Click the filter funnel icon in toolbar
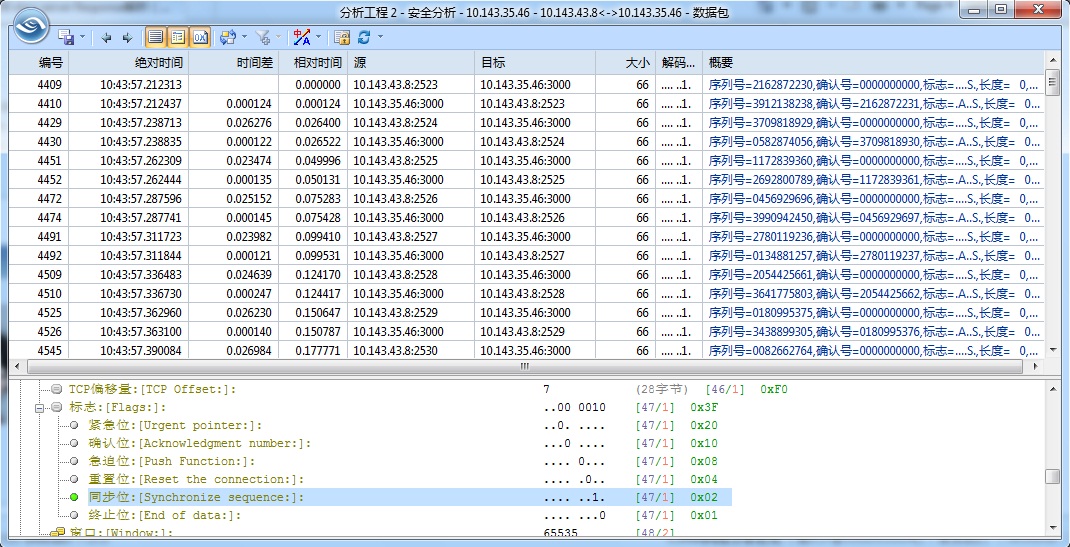 coord(263,37)
